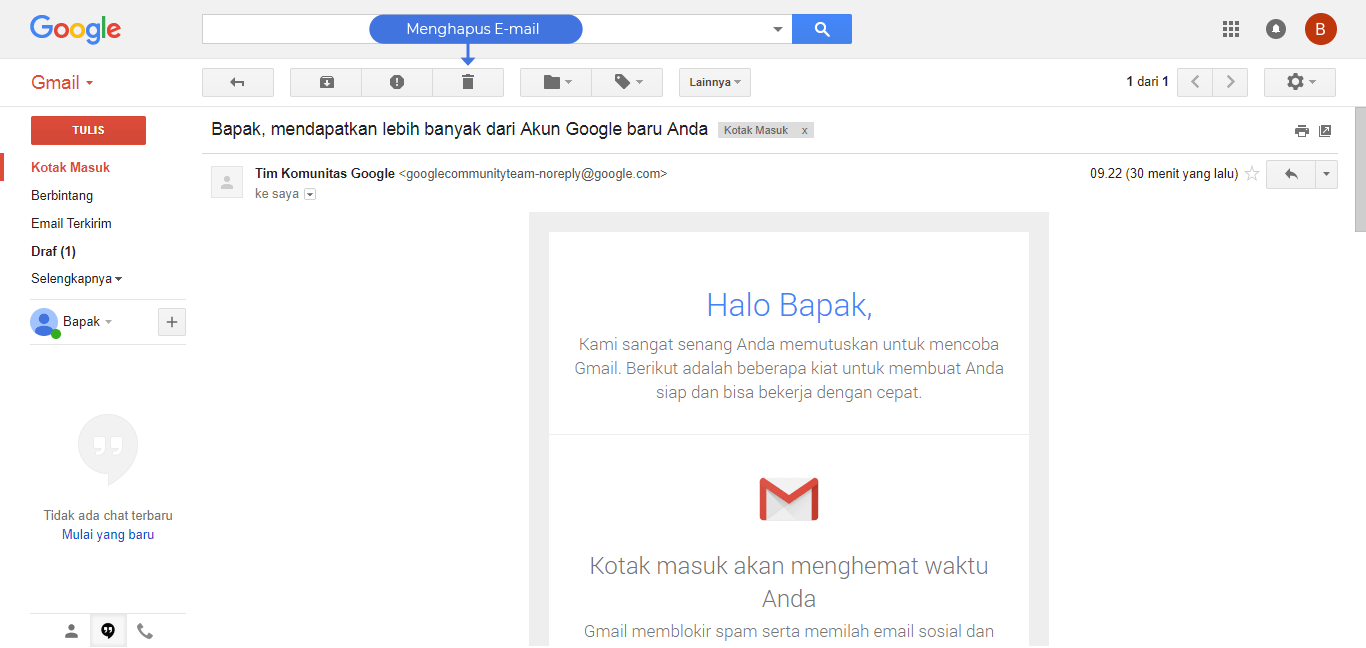The image size is (1366, 648).
Task: Open the settings gear dropdown
Action: [x=1300, y=82]
